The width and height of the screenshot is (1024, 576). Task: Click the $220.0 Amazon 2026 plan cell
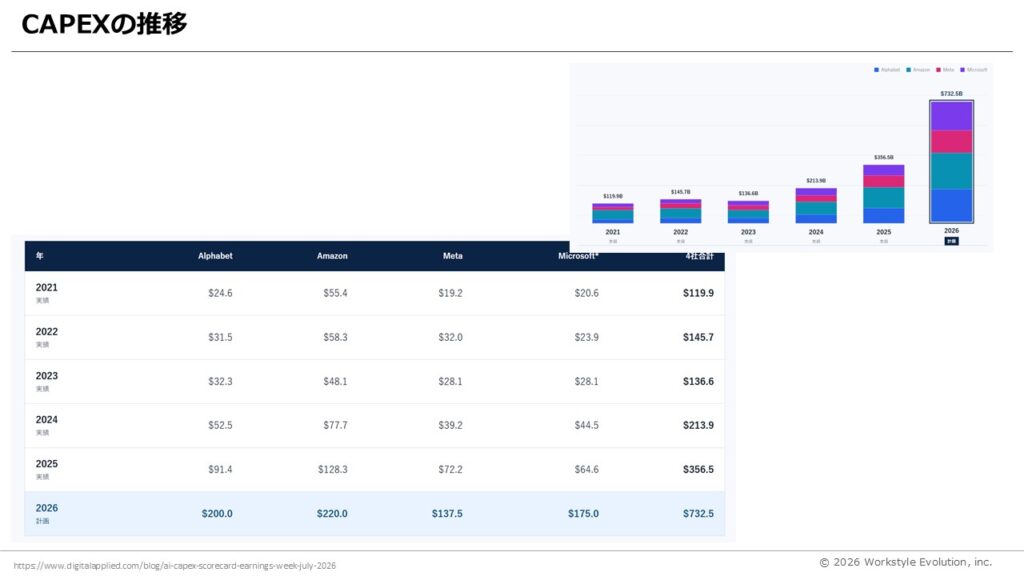(x=332, y=514)
